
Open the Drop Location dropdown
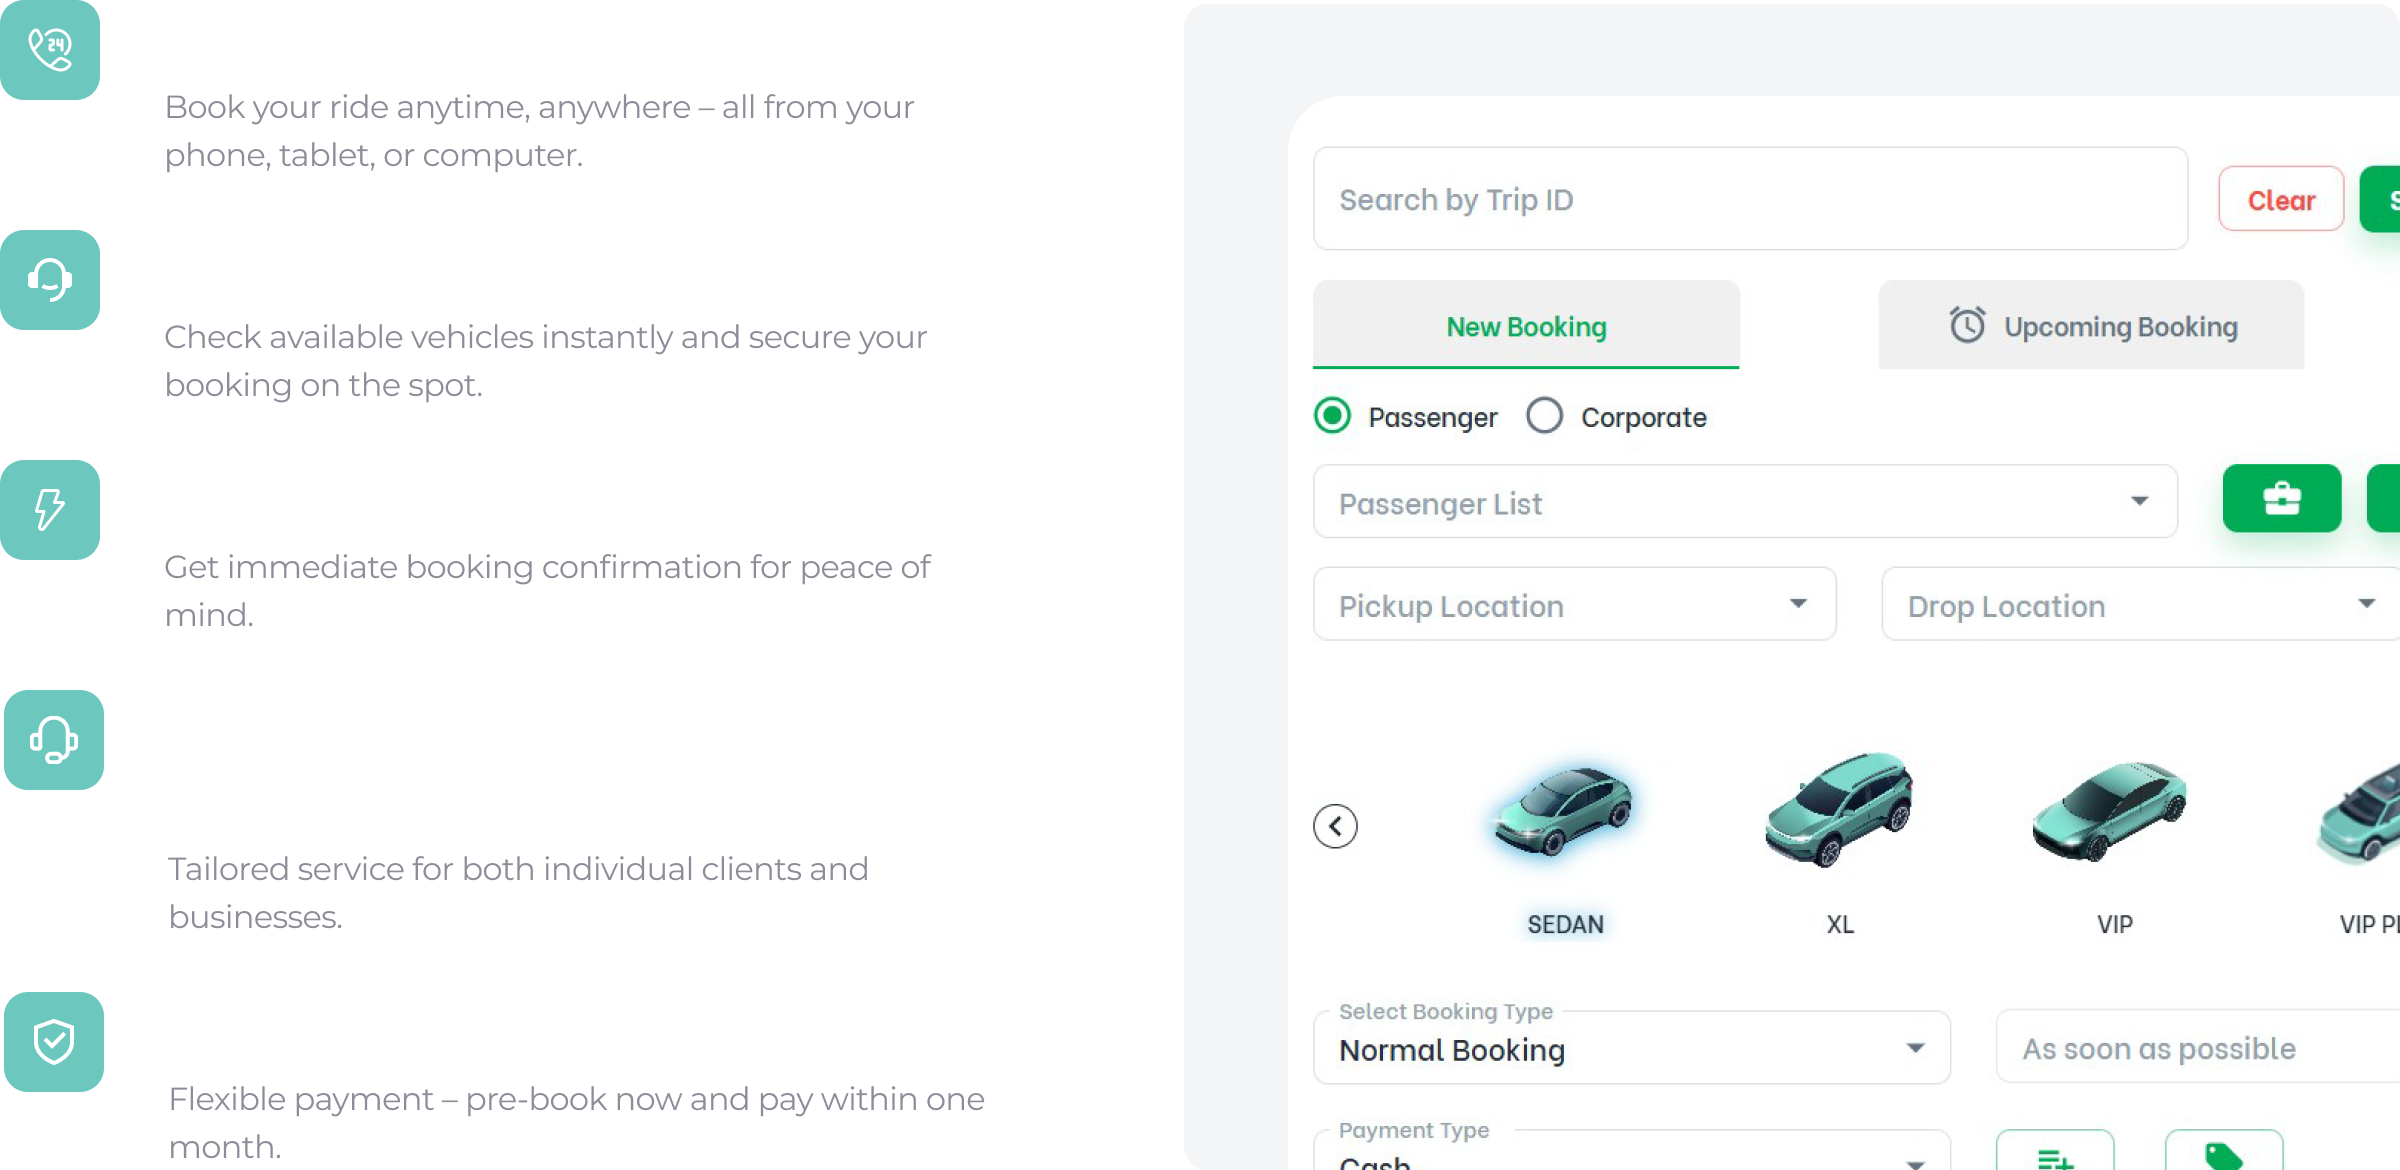point(2140,604)
